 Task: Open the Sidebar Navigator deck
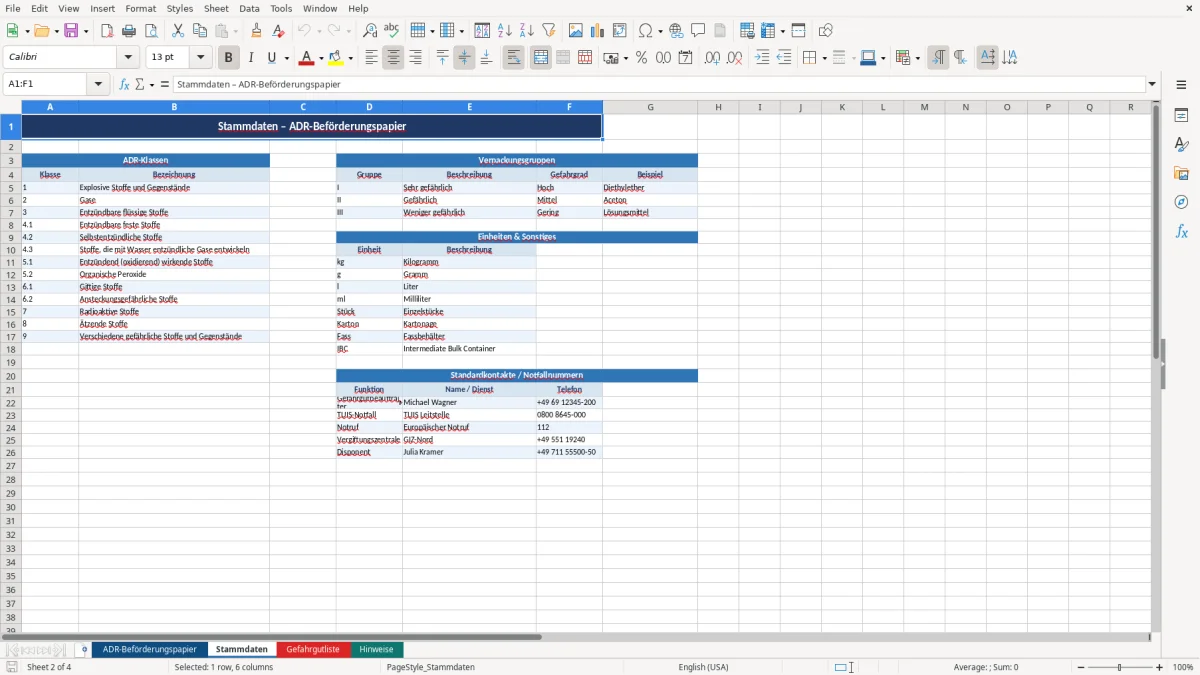pyautogui.click(x=1181, y=202)
